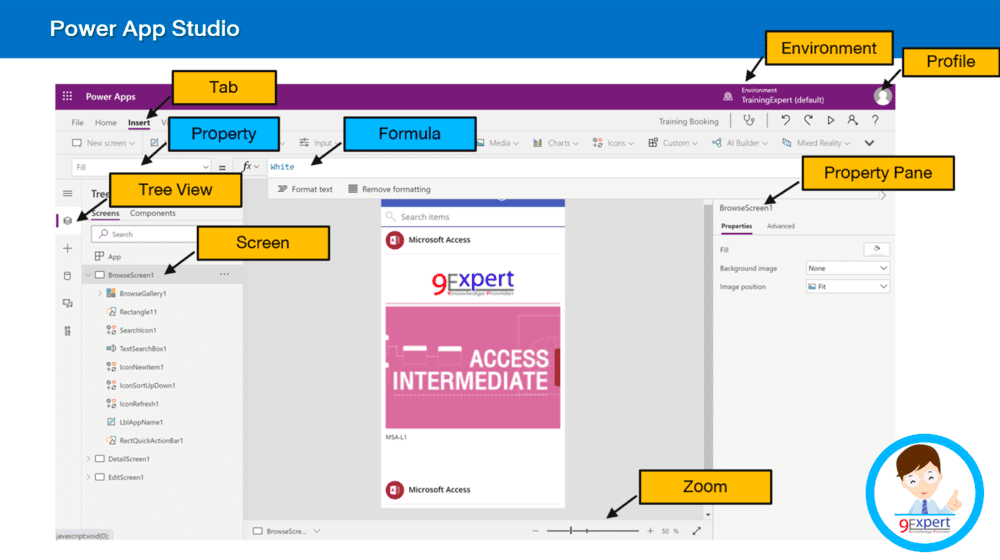Screen dimensions: 1000x560
Task: Switch to Components tab in Tree view
Action: pos(152,213)
